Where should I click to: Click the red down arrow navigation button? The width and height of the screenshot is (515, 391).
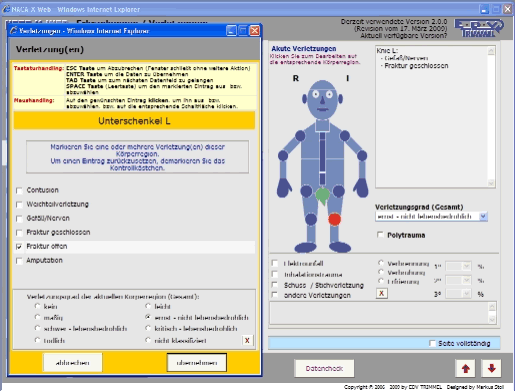pyautogui.click(x=491, y=368)
